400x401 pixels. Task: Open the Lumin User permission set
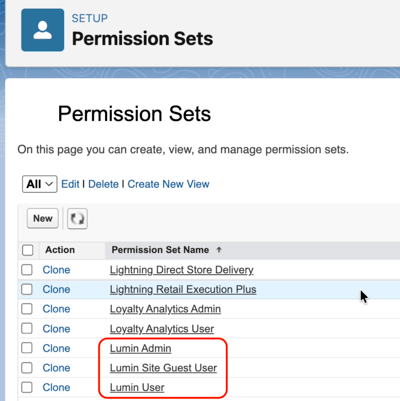(137, 387)
